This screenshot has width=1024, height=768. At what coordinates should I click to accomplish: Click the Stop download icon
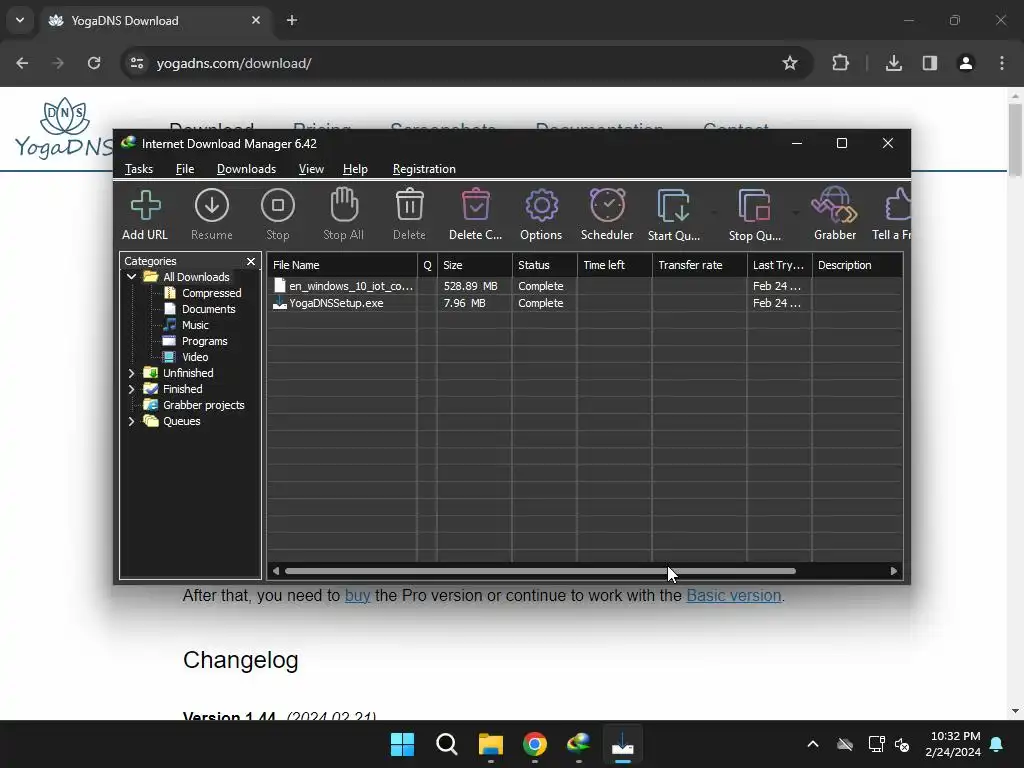(278, 214)
